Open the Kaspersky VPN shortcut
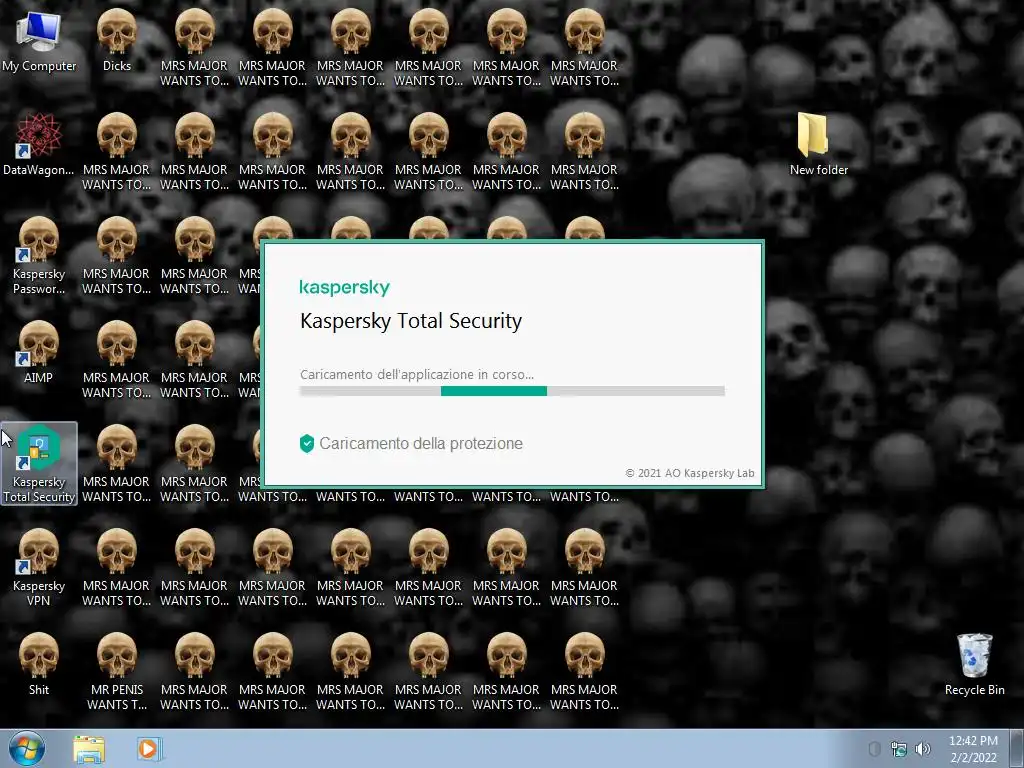This screenshot has height=768, width=1024. 39,567
